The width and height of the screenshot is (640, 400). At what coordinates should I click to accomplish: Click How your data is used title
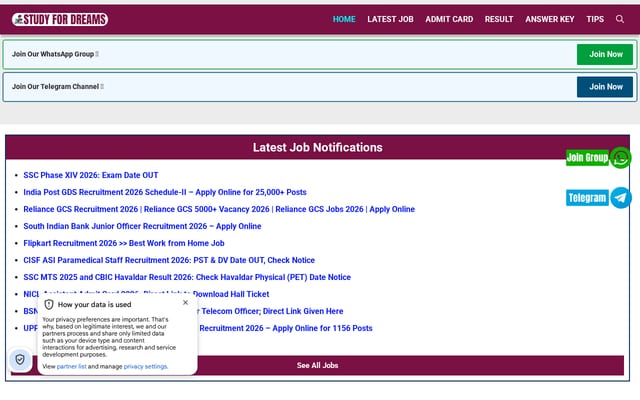94,304
